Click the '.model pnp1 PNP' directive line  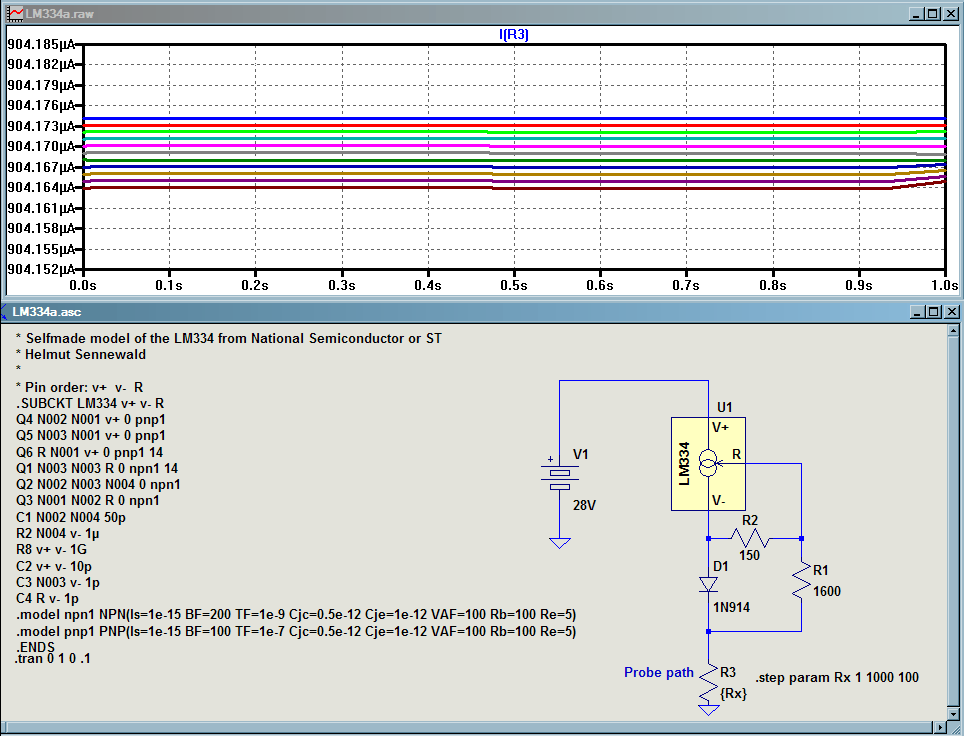pos(296,631)
